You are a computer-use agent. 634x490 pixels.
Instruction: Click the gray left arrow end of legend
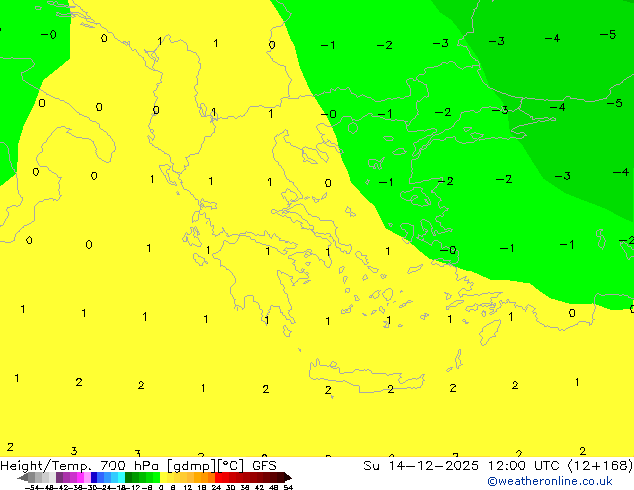(x=23, y=477)
